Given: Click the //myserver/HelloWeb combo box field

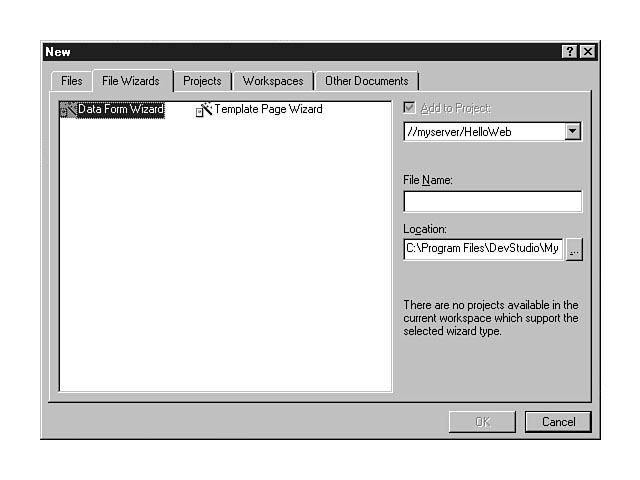Looking at the screenshot, I should pos(482,132).
